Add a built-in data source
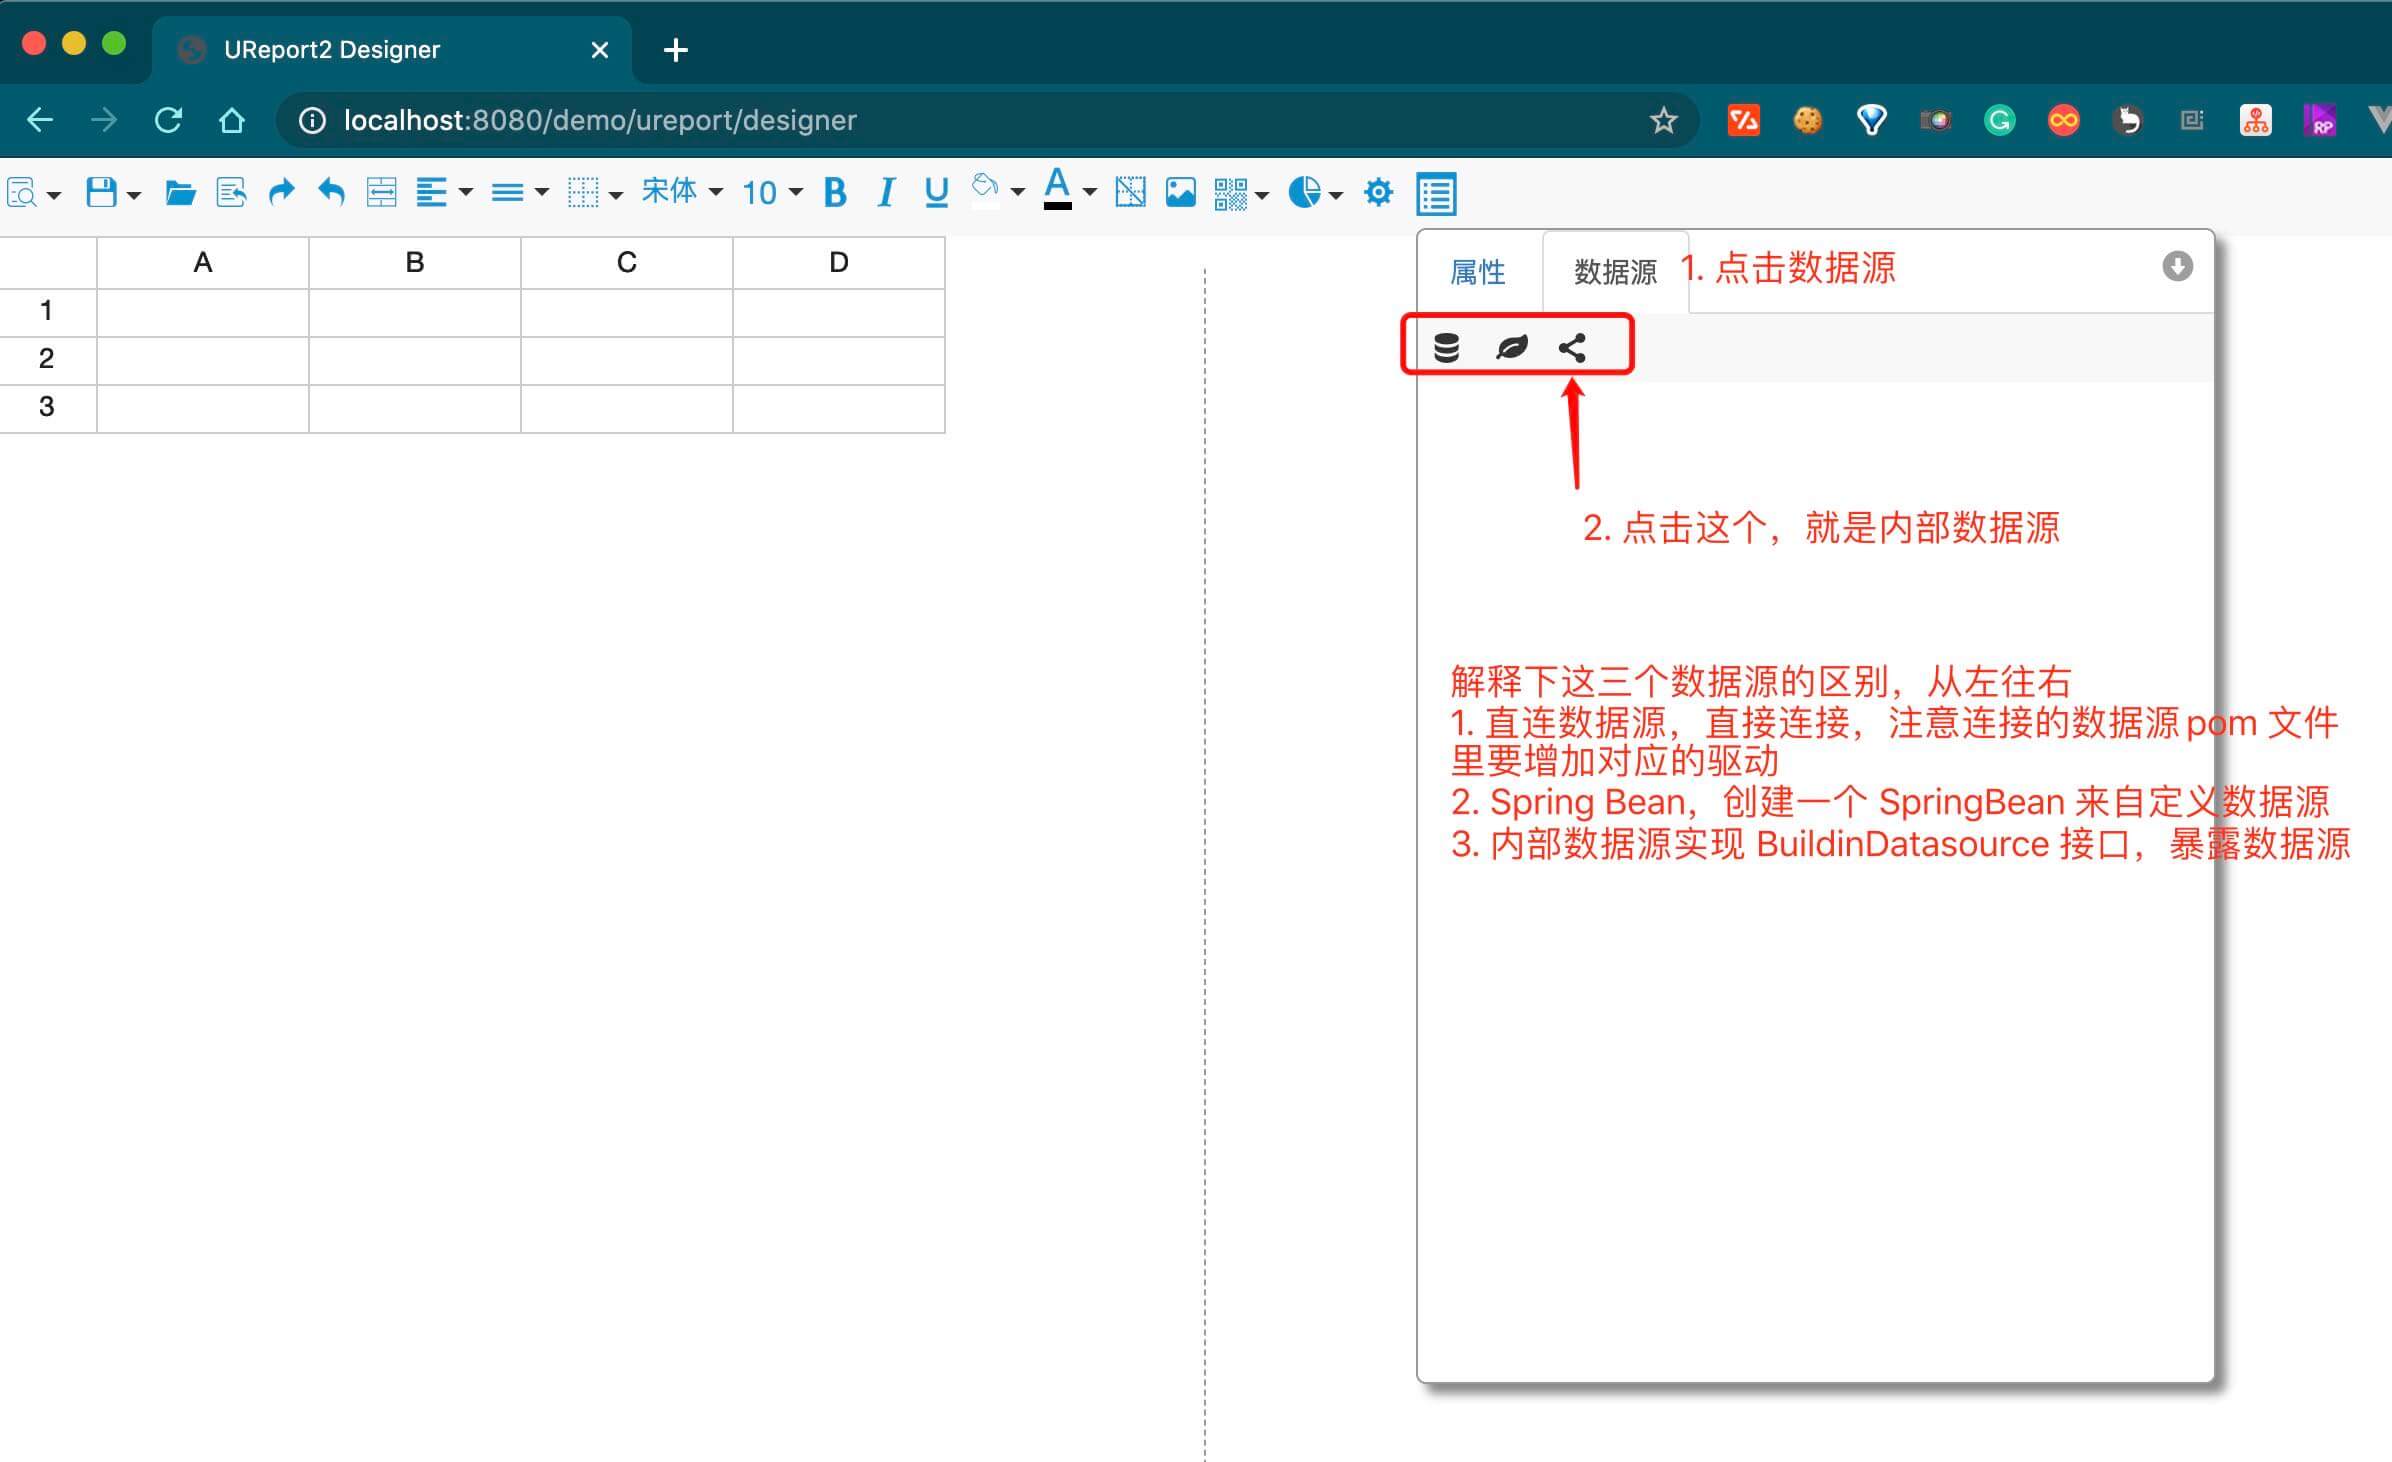 (1572, 347)
